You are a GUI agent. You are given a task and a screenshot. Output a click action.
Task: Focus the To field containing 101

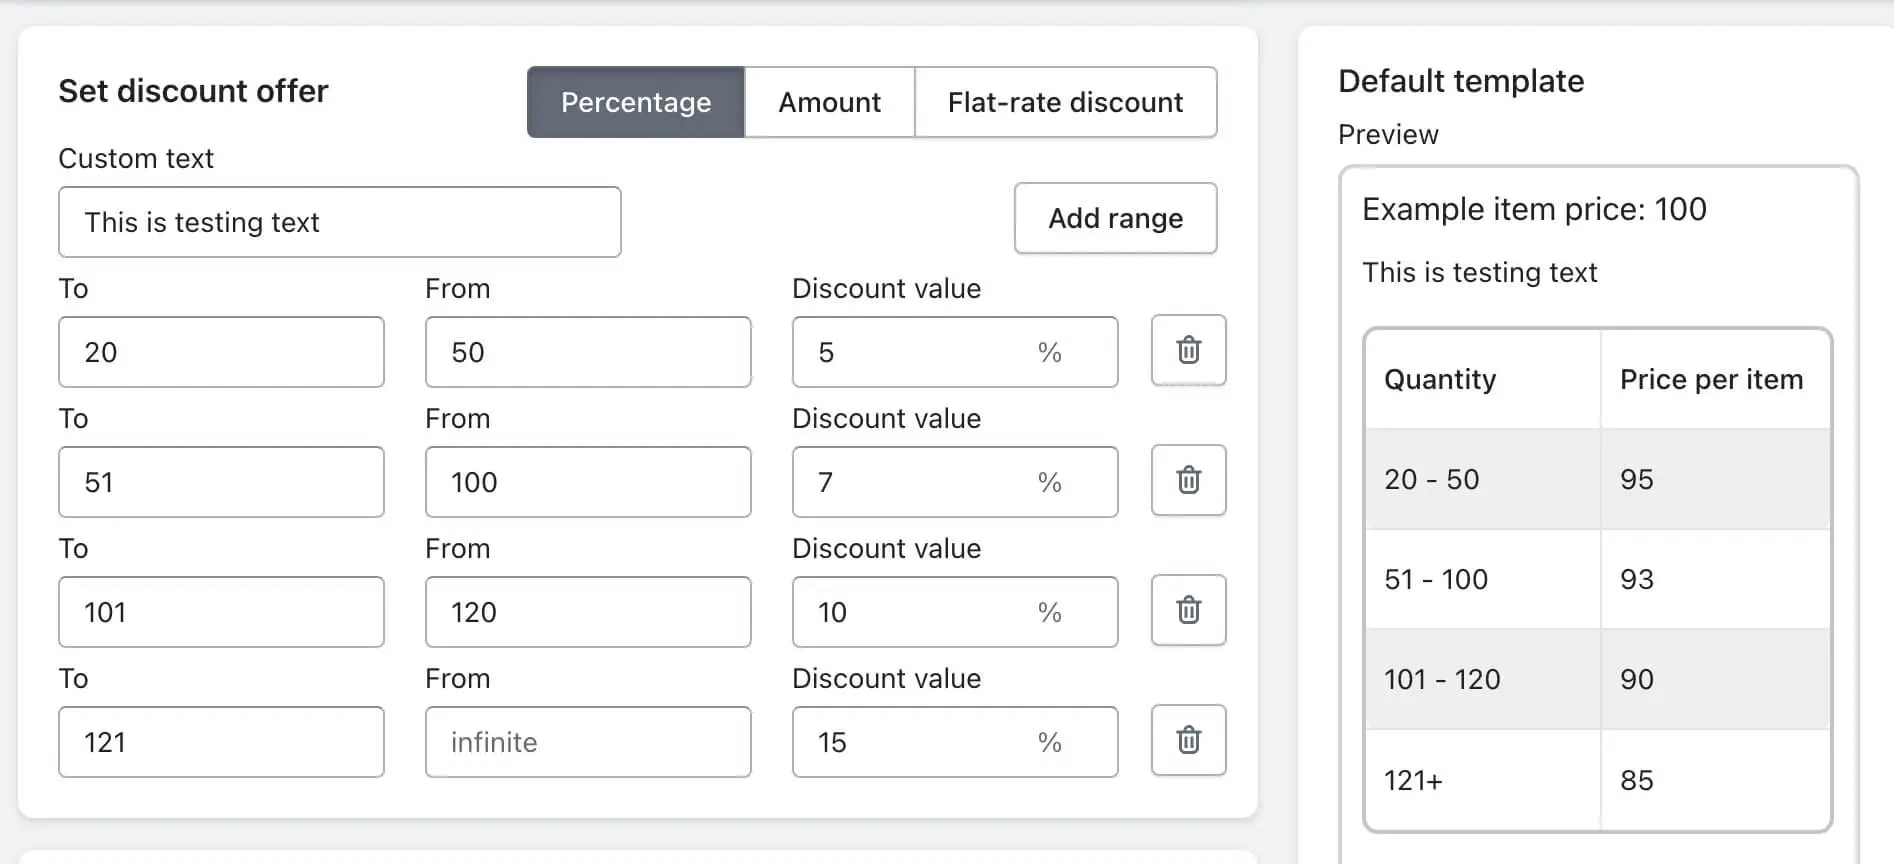221,612
